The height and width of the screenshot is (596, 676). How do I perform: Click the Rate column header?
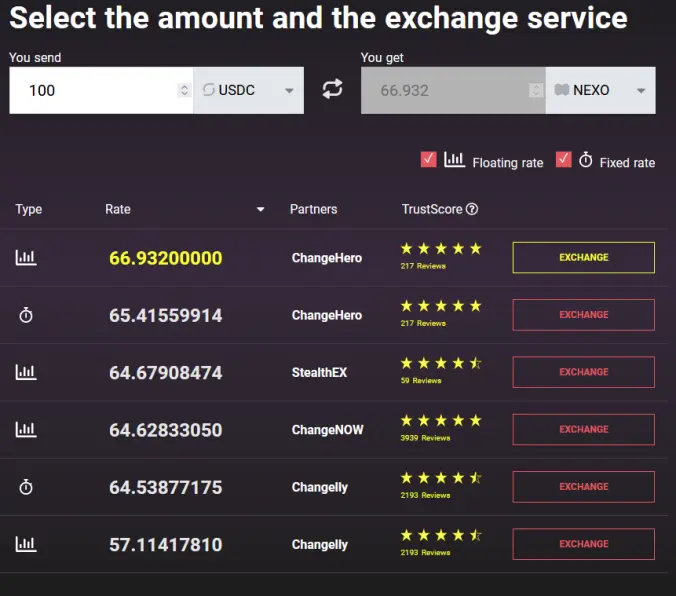coord(118,209)
